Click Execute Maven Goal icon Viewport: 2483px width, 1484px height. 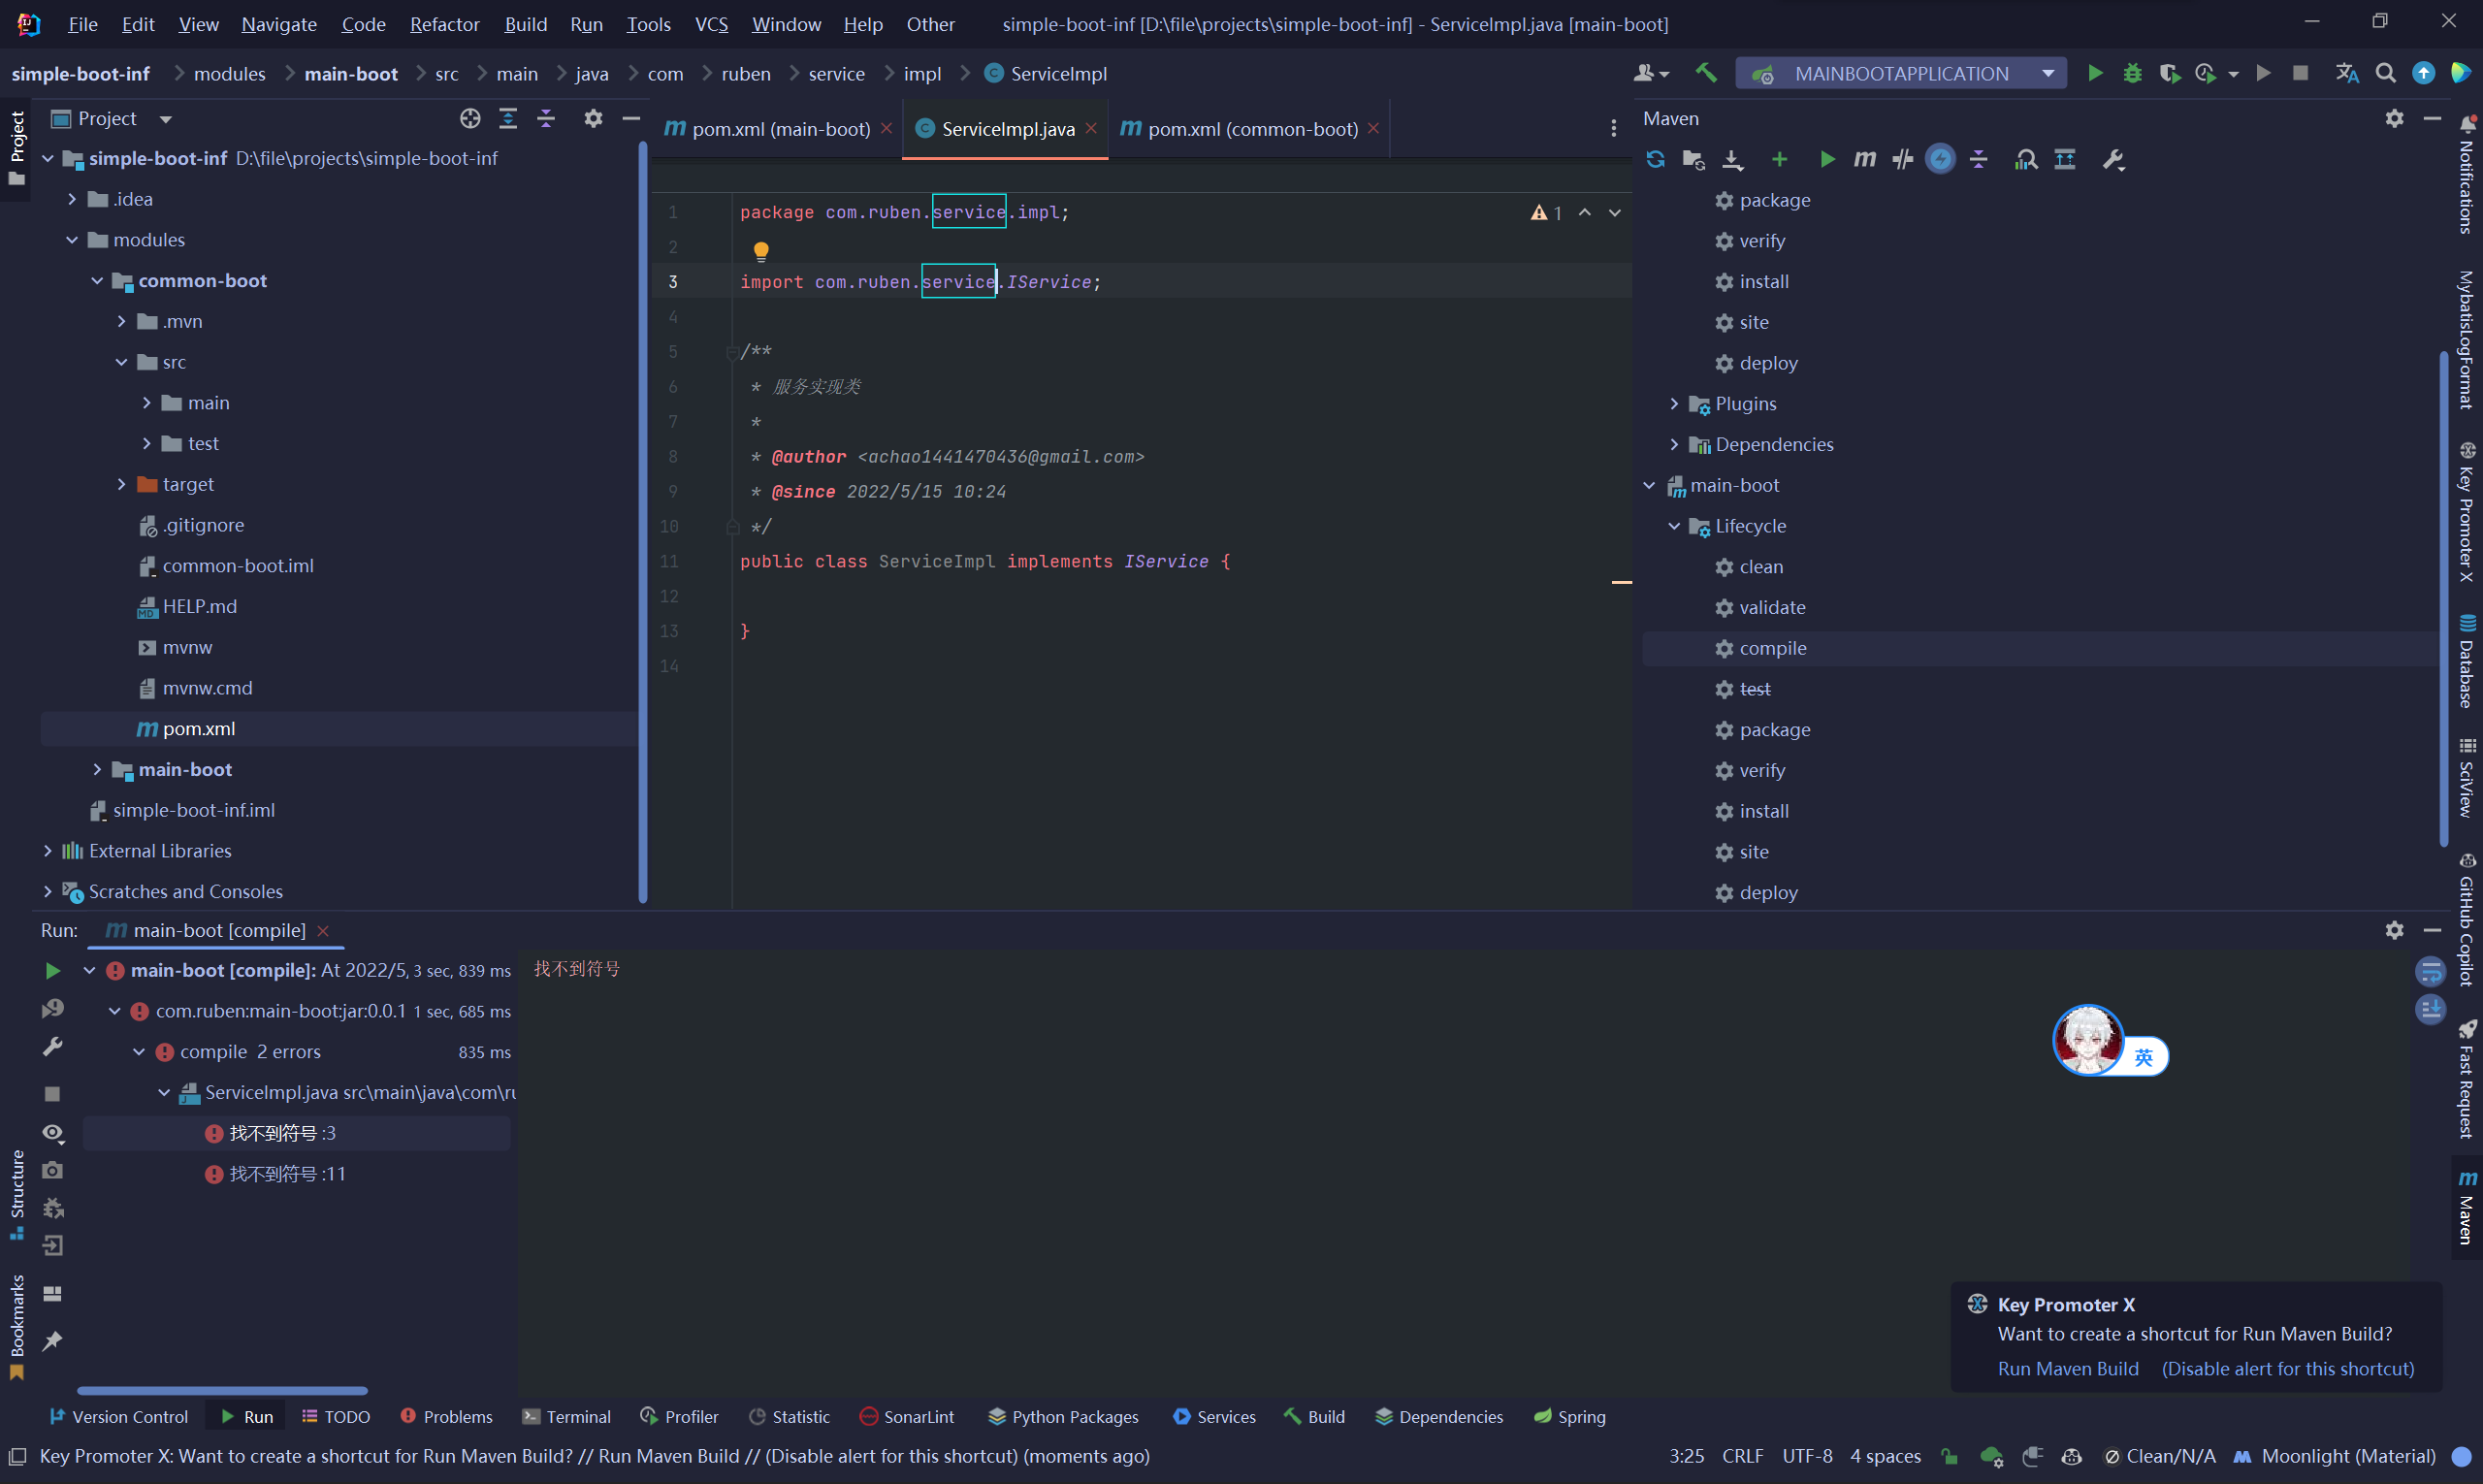(1865, 159)
